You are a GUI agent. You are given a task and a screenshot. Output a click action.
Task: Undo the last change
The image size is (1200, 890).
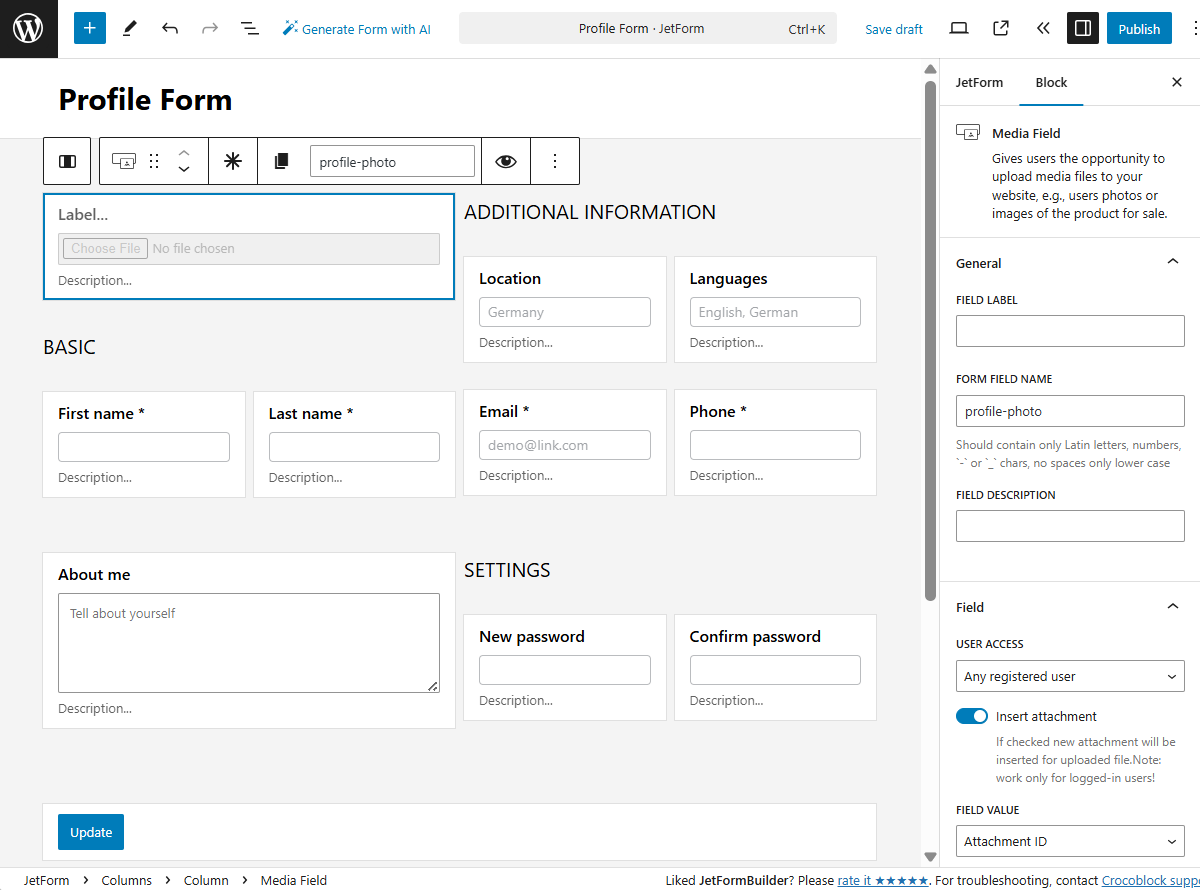pos(170,28)
